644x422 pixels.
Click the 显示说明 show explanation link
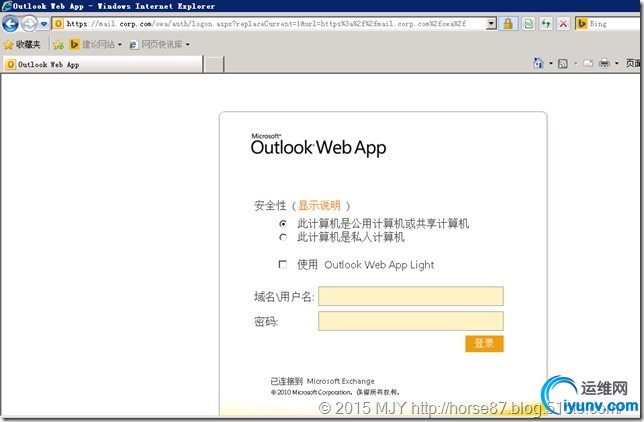pos(319,205)
